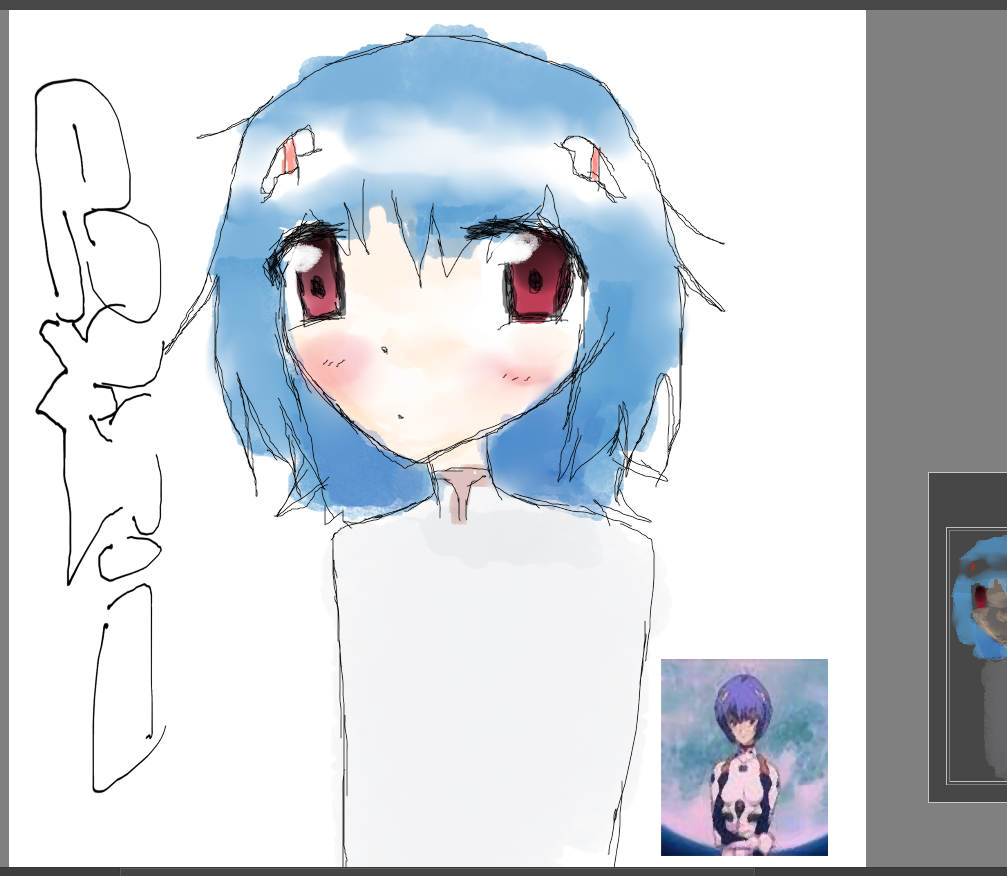Click the purple-haired head in the reference photo

pyautogui.click(x=742, y=708)
